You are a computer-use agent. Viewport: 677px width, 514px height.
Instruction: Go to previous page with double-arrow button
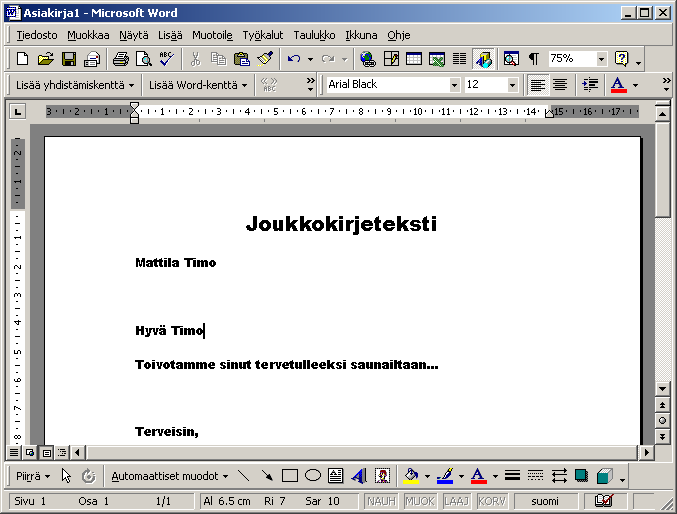click(x=662, y=405)
